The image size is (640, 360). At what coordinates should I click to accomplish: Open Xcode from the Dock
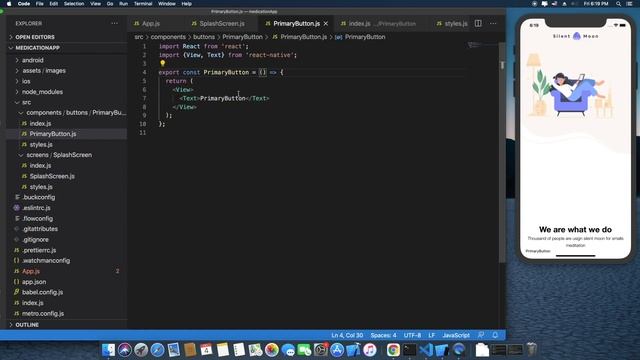click(x=353, y=350)
